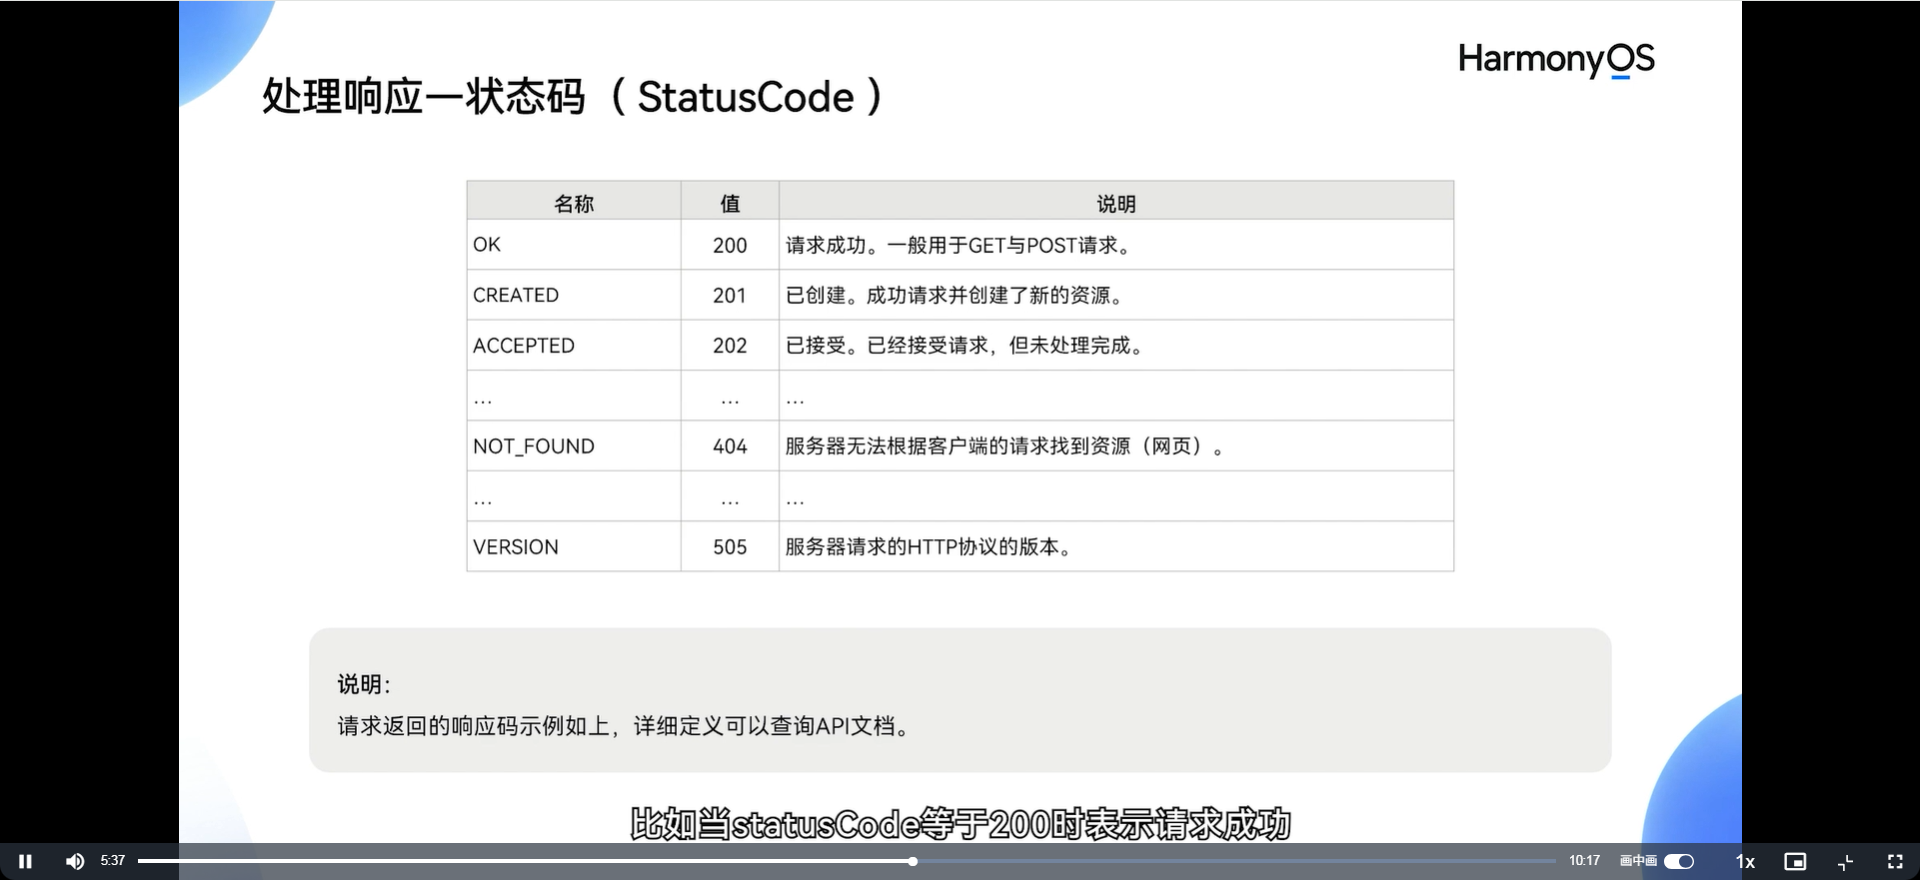Click the 画中画 label
1920x880 pixels.
click(x=1638, y=861)
